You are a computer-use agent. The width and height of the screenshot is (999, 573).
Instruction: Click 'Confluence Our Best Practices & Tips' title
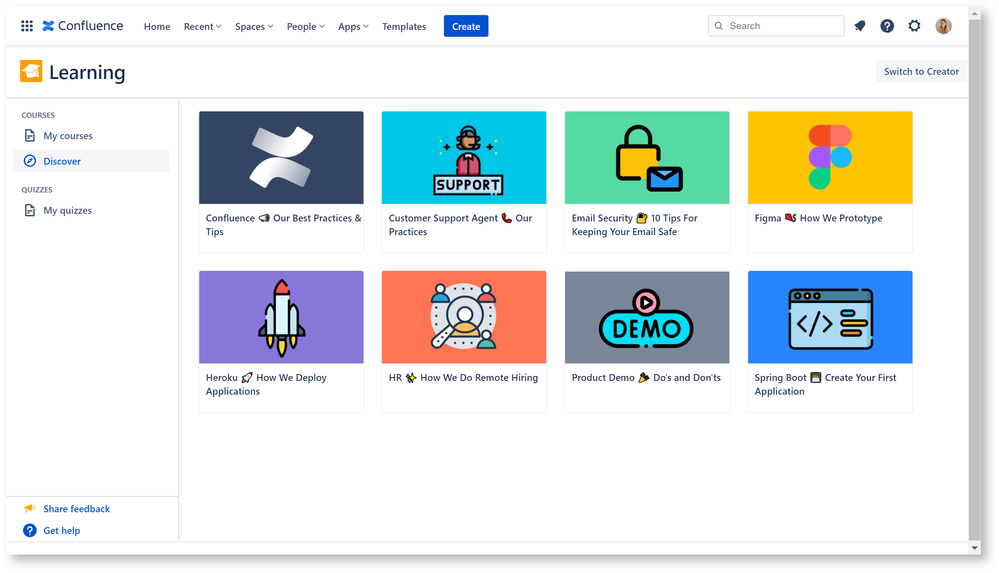click(284, 225)
